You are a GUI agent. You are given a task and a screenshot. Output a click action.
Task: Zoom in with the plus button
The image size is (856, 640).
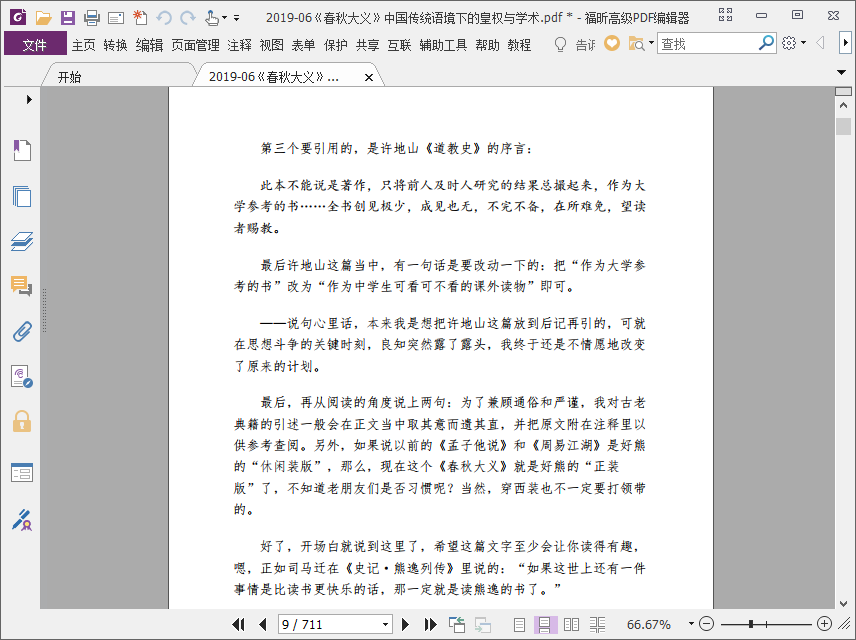824,624
